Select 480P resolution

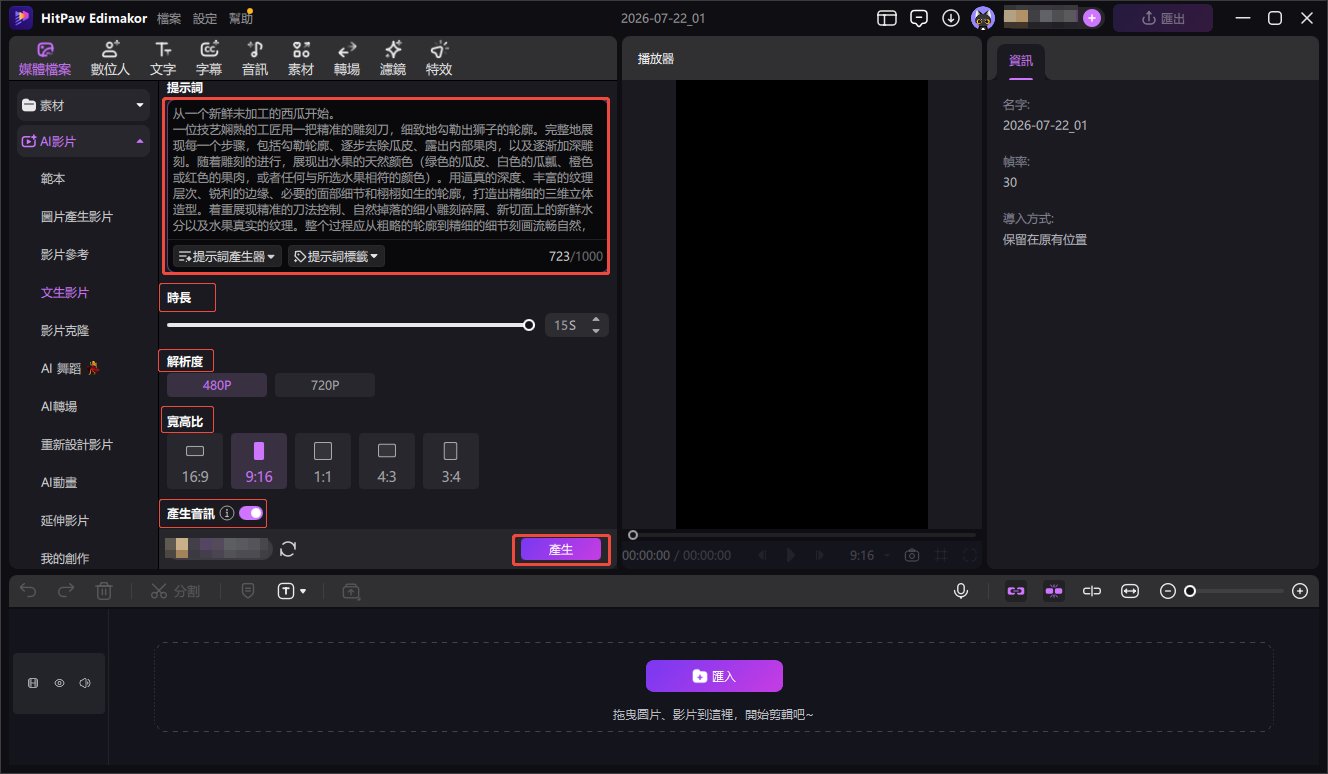click(x=217, y=385)
